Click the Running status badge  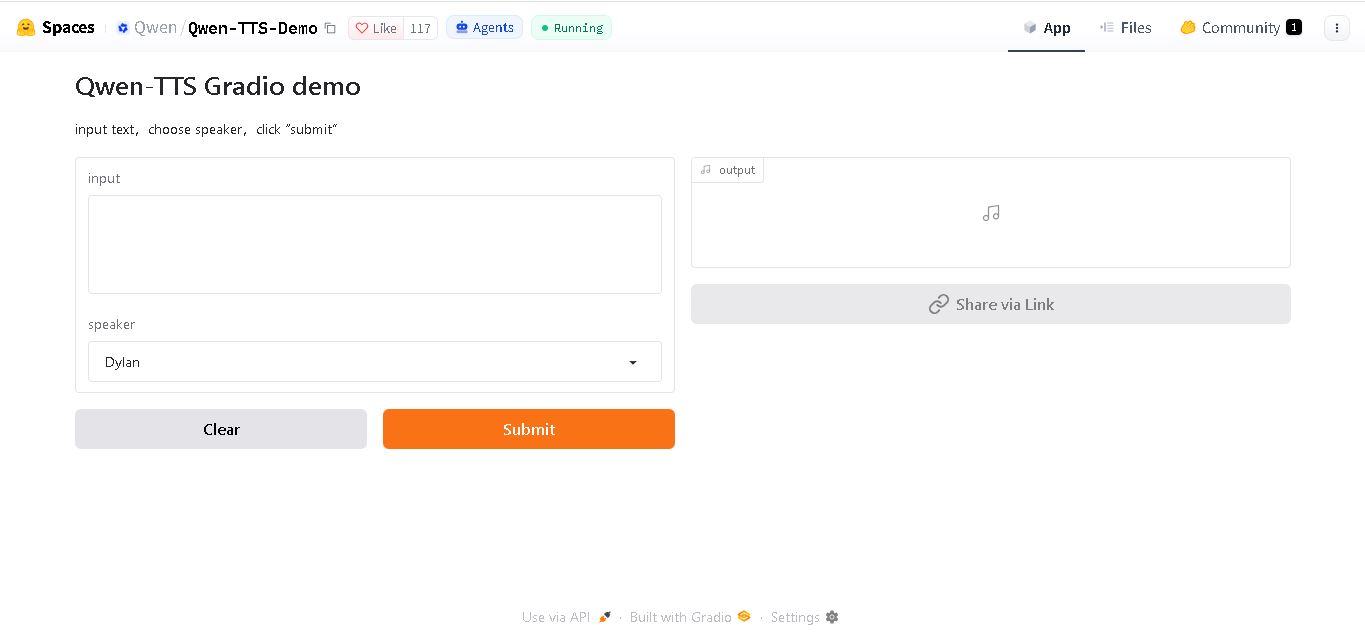pyautogui.click(x=571, y=28)
